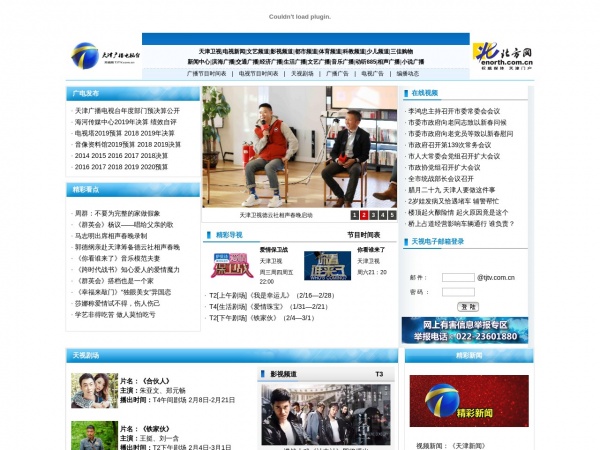Open the Tianjin TV station logo

pyautogui.click(x=105, y=55)
